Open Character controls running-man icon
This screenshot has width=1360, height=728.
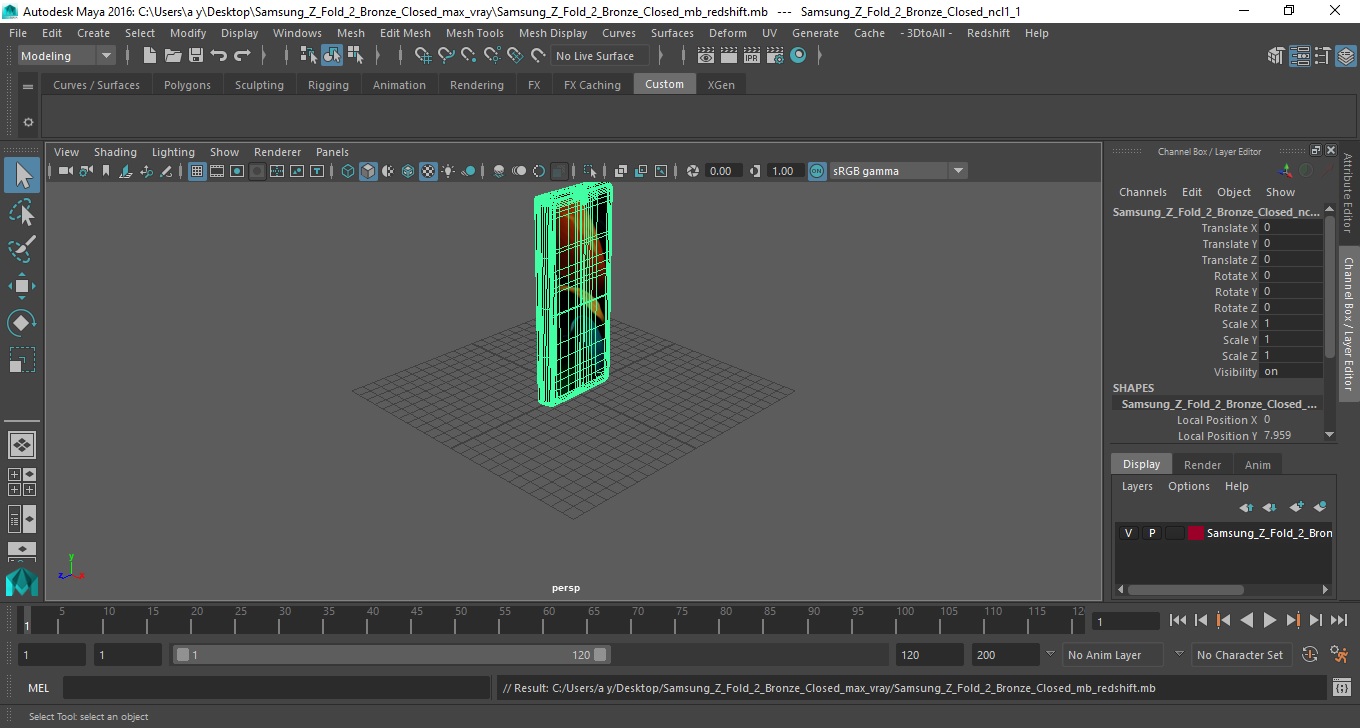pos(1339,655)
